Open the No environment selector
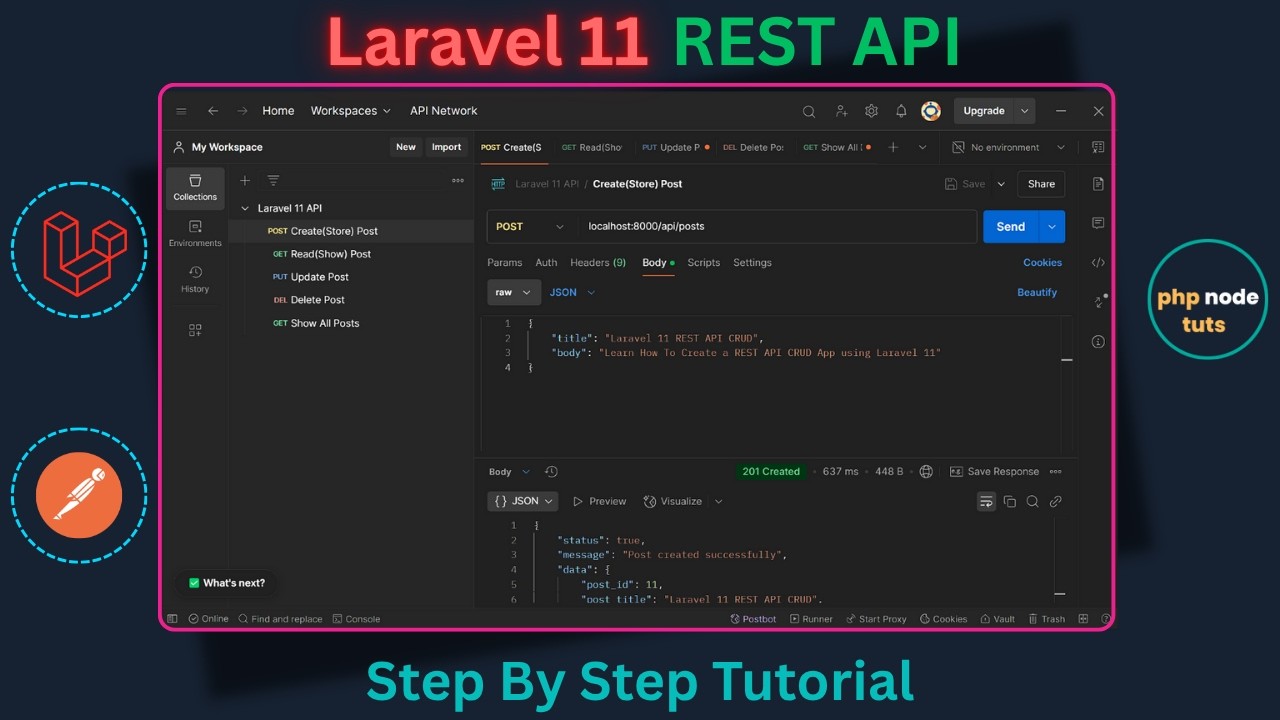This screenshot has height=720, width=1280. (x=1009, y=147)
